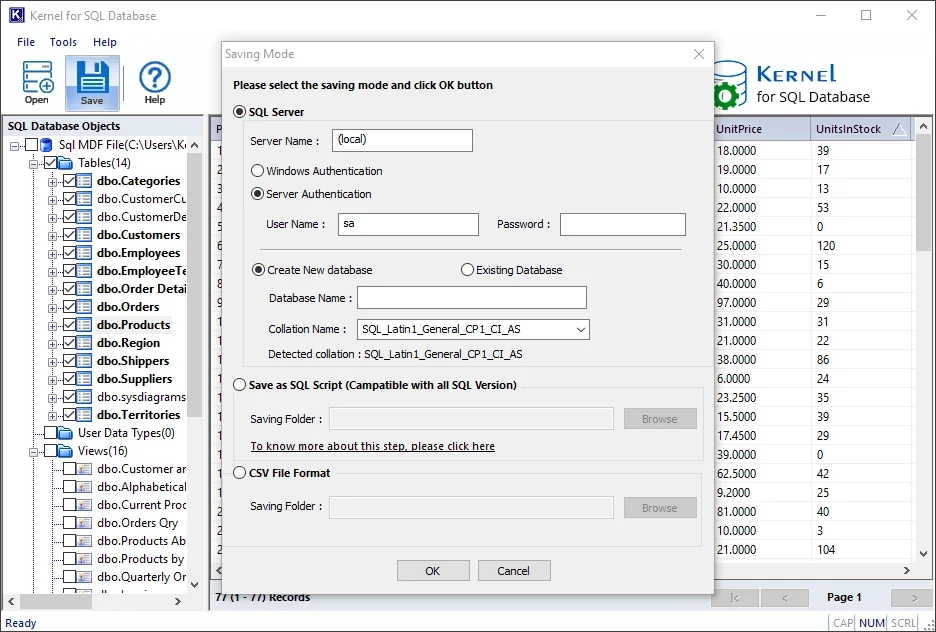Image resolution: width=936 pixels, height=632 pixels.
Task: Uncheck the Tables(14) checkbox
Action: pyautogui.click(x=51, y=163)
